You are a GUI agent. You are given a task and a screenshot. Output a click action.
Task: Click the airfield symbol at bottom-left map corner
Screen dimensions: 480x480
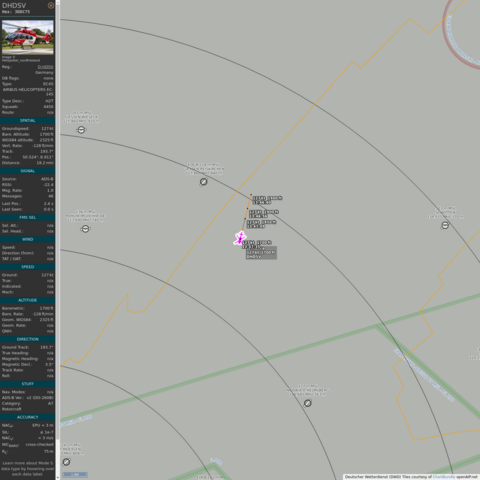coord(66,462)
